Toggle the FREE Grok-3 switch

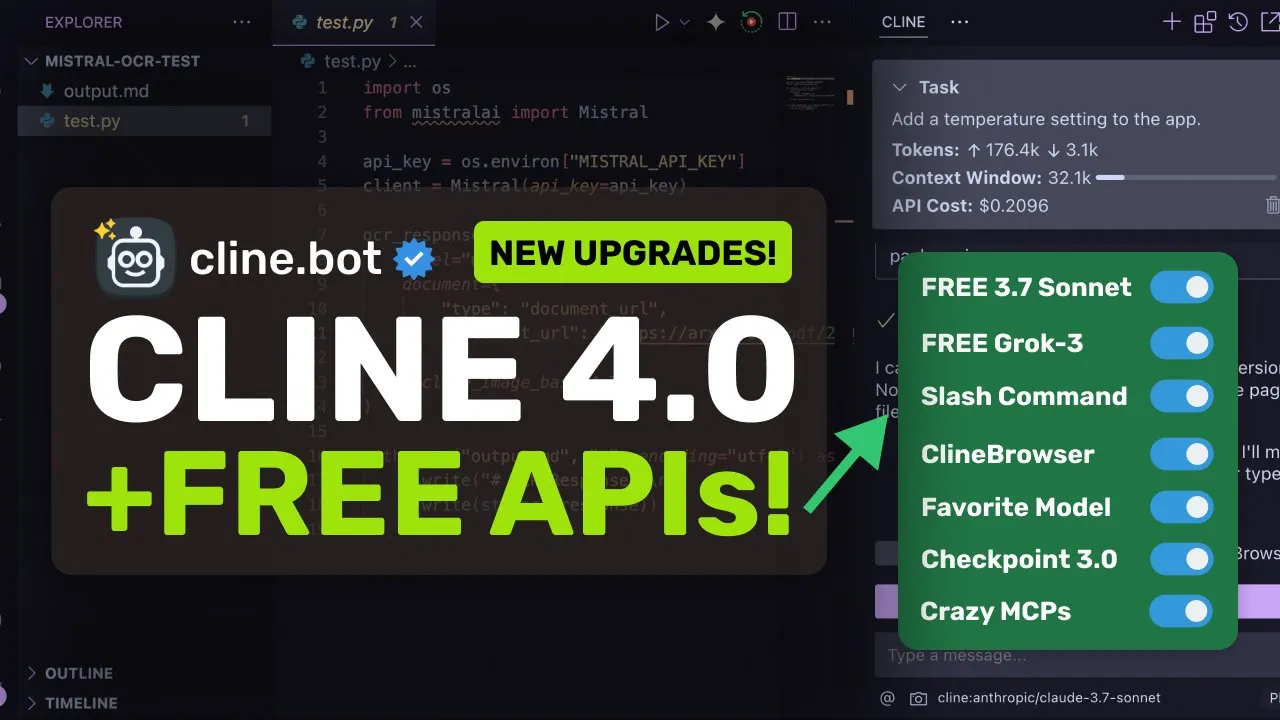[1182, 343]
